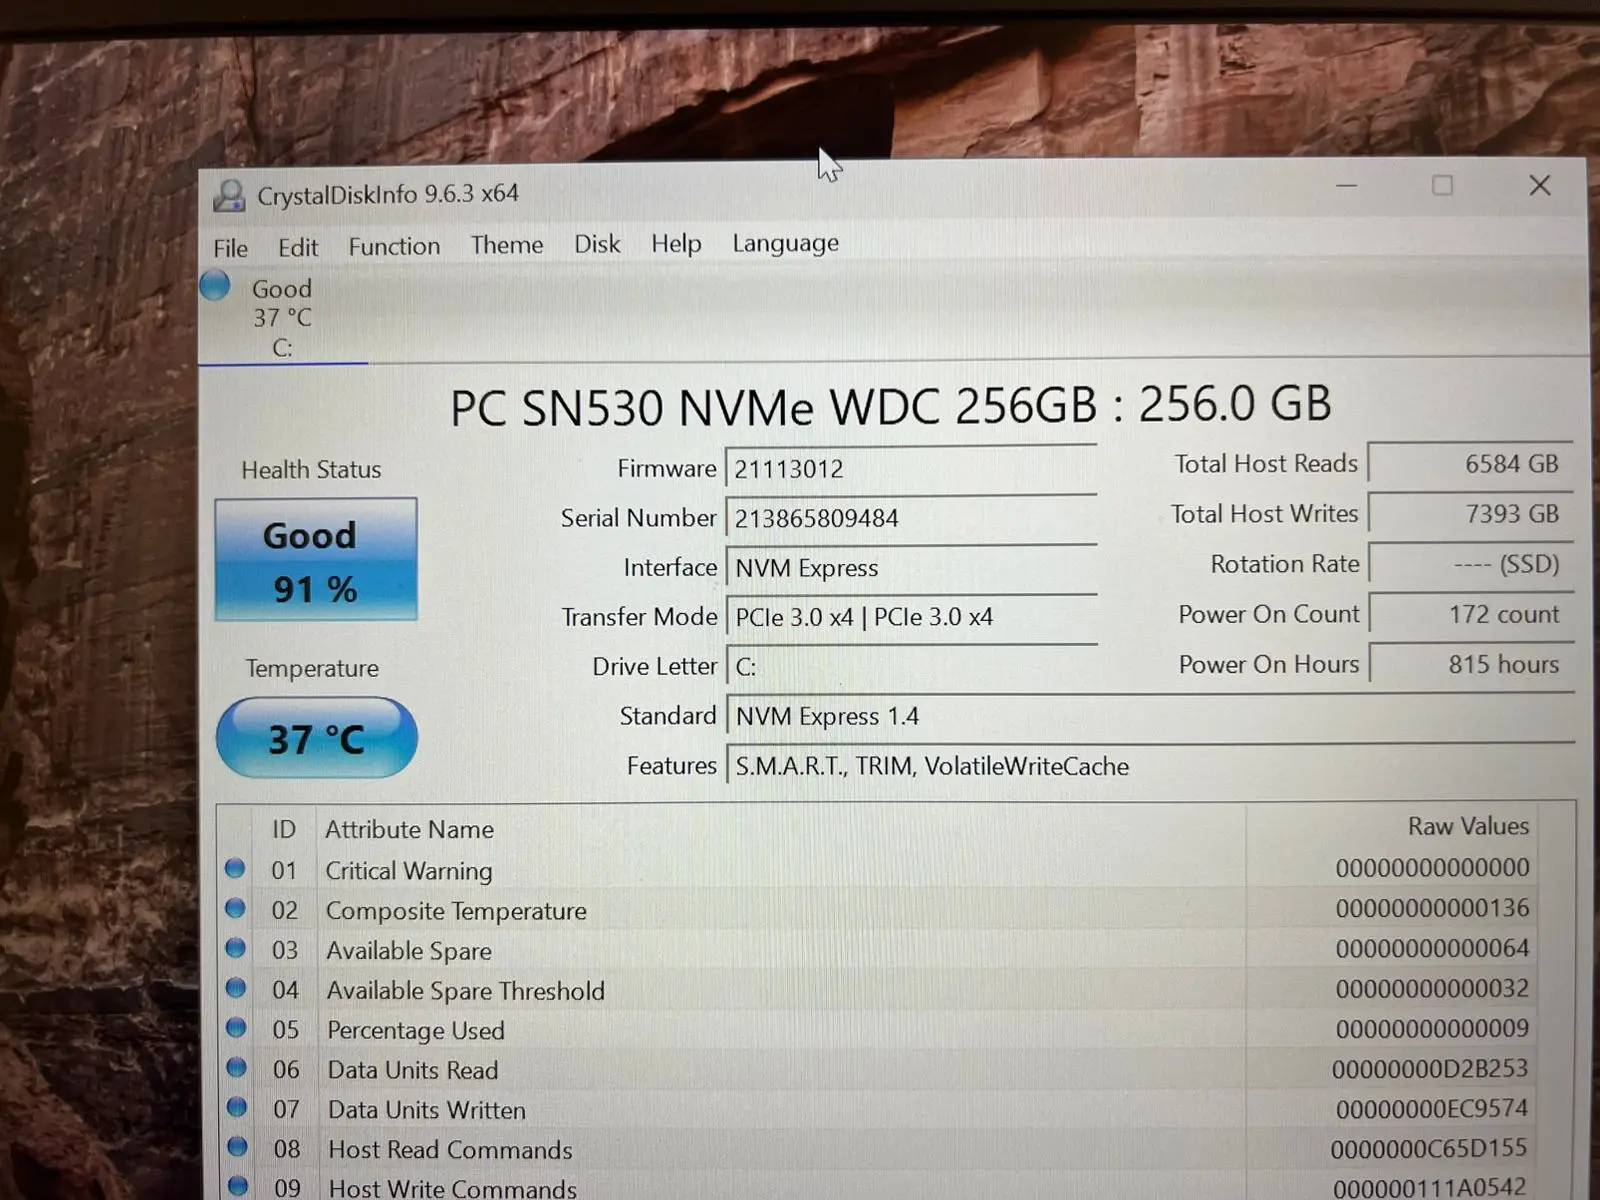This screenshot has width=1600, height=1200.
Task: Click raw value 0000000C65D155
Action: coord(1428,1148)
